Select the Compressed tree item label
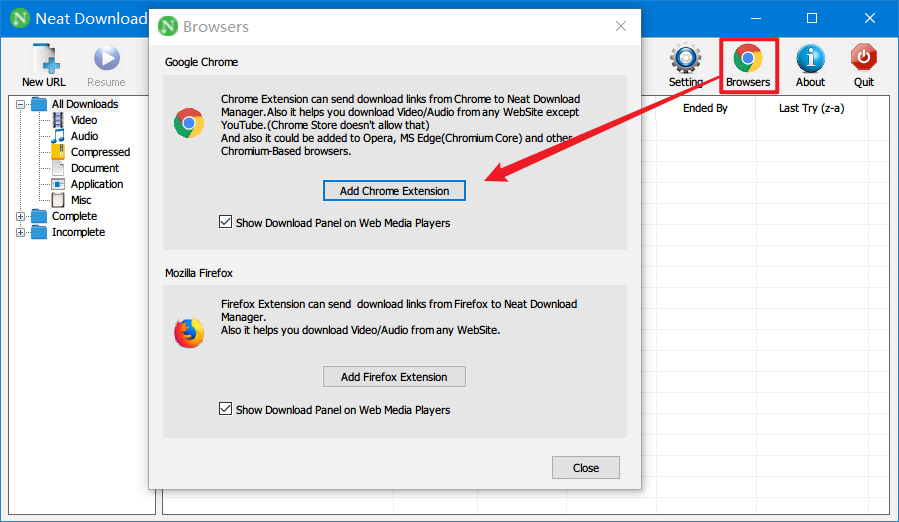The width and height of the screenshot is (899, 522). point(100,152)
